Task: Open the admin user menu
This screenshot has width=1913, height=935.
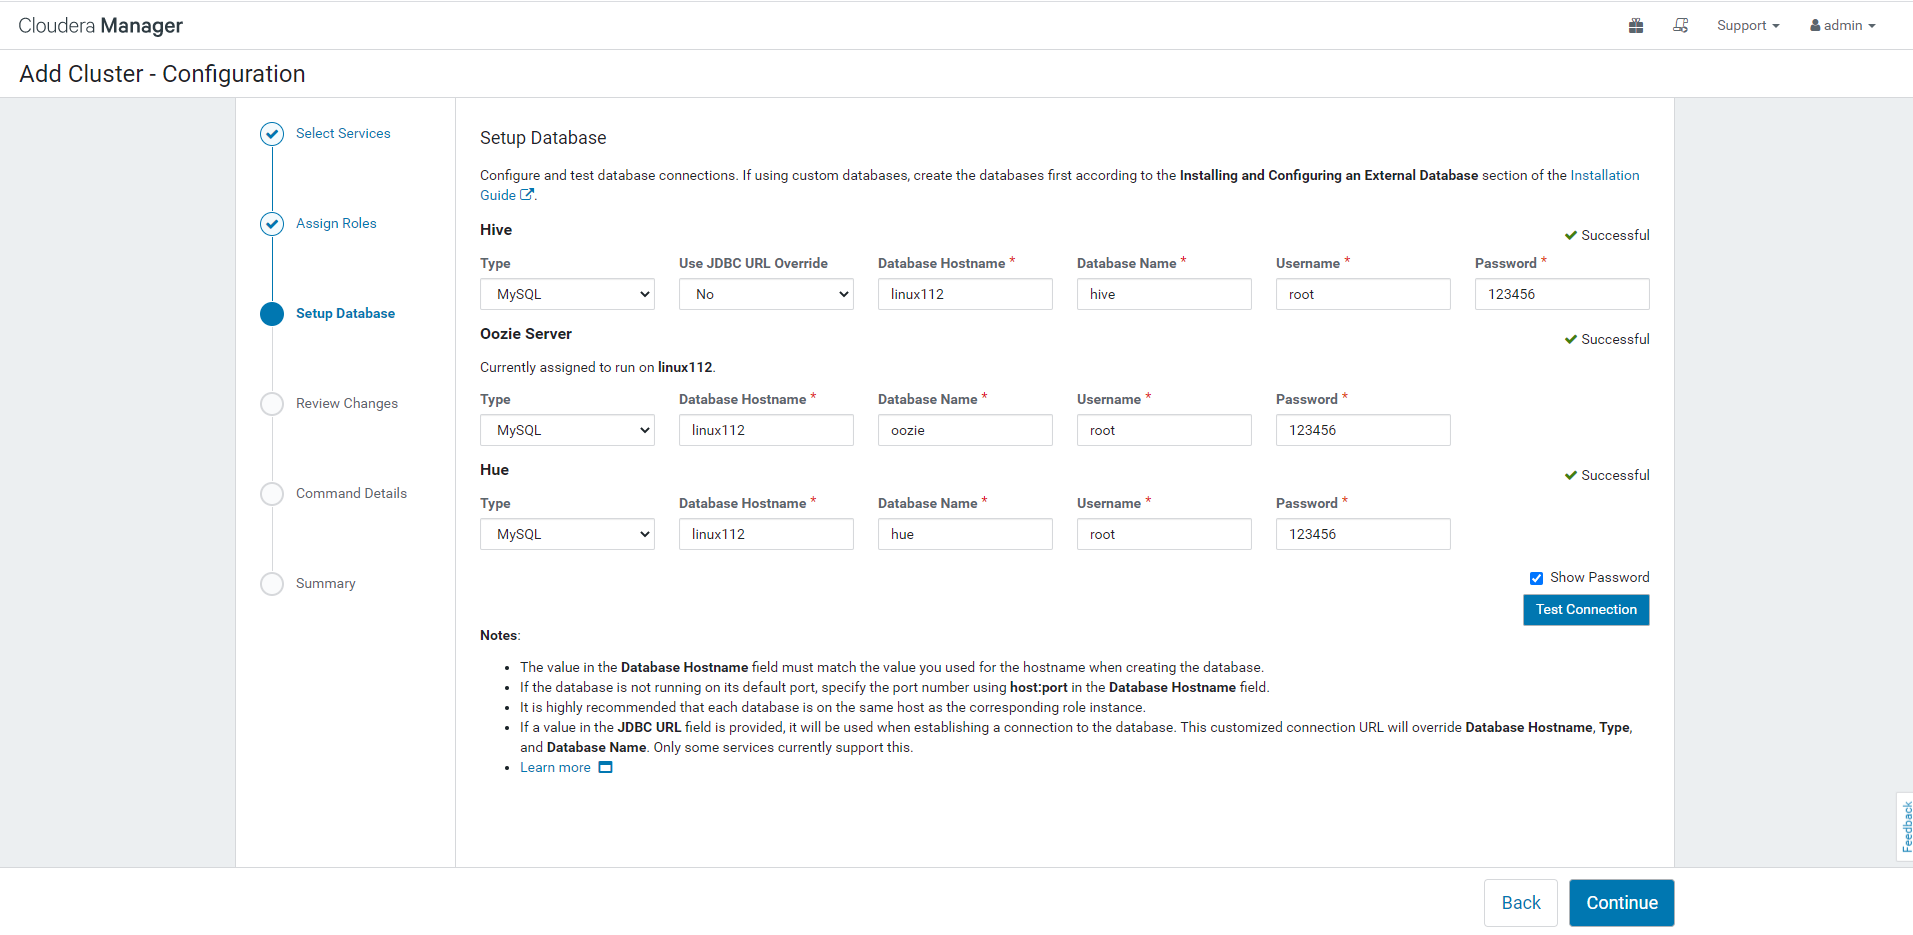Action: pos(1842,26)
